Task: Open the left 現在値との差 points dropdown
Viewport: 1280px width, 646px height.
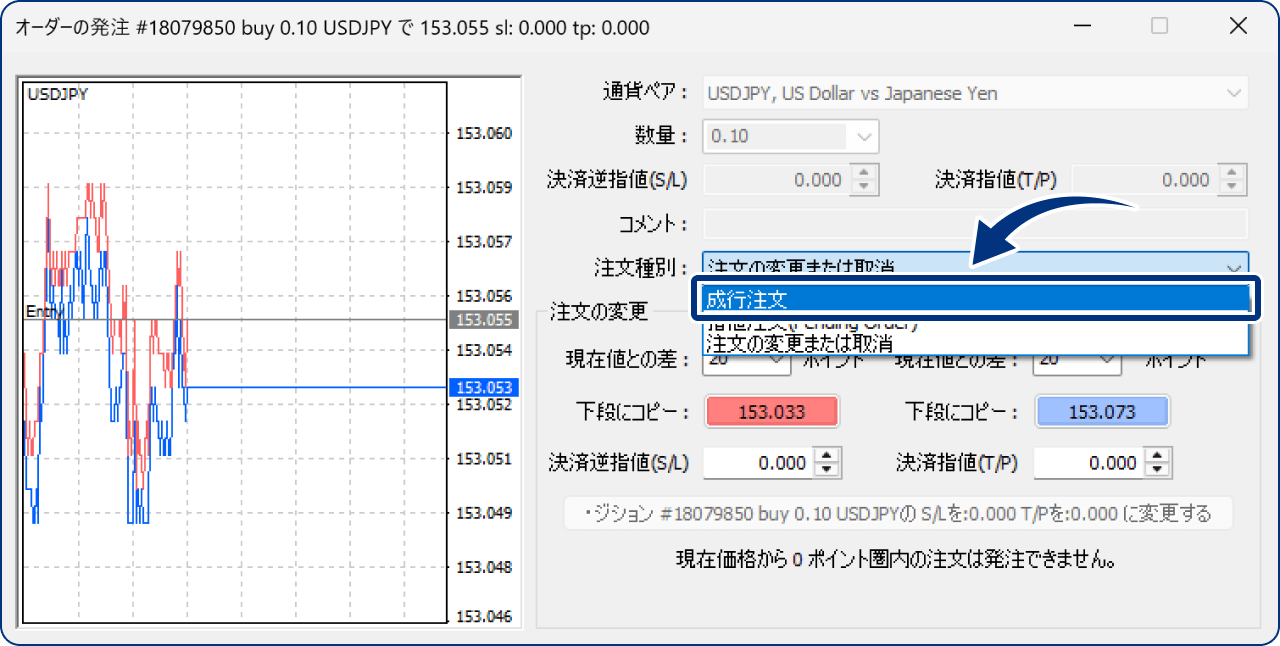Action: pyautogui.click(x=775, y=361)
